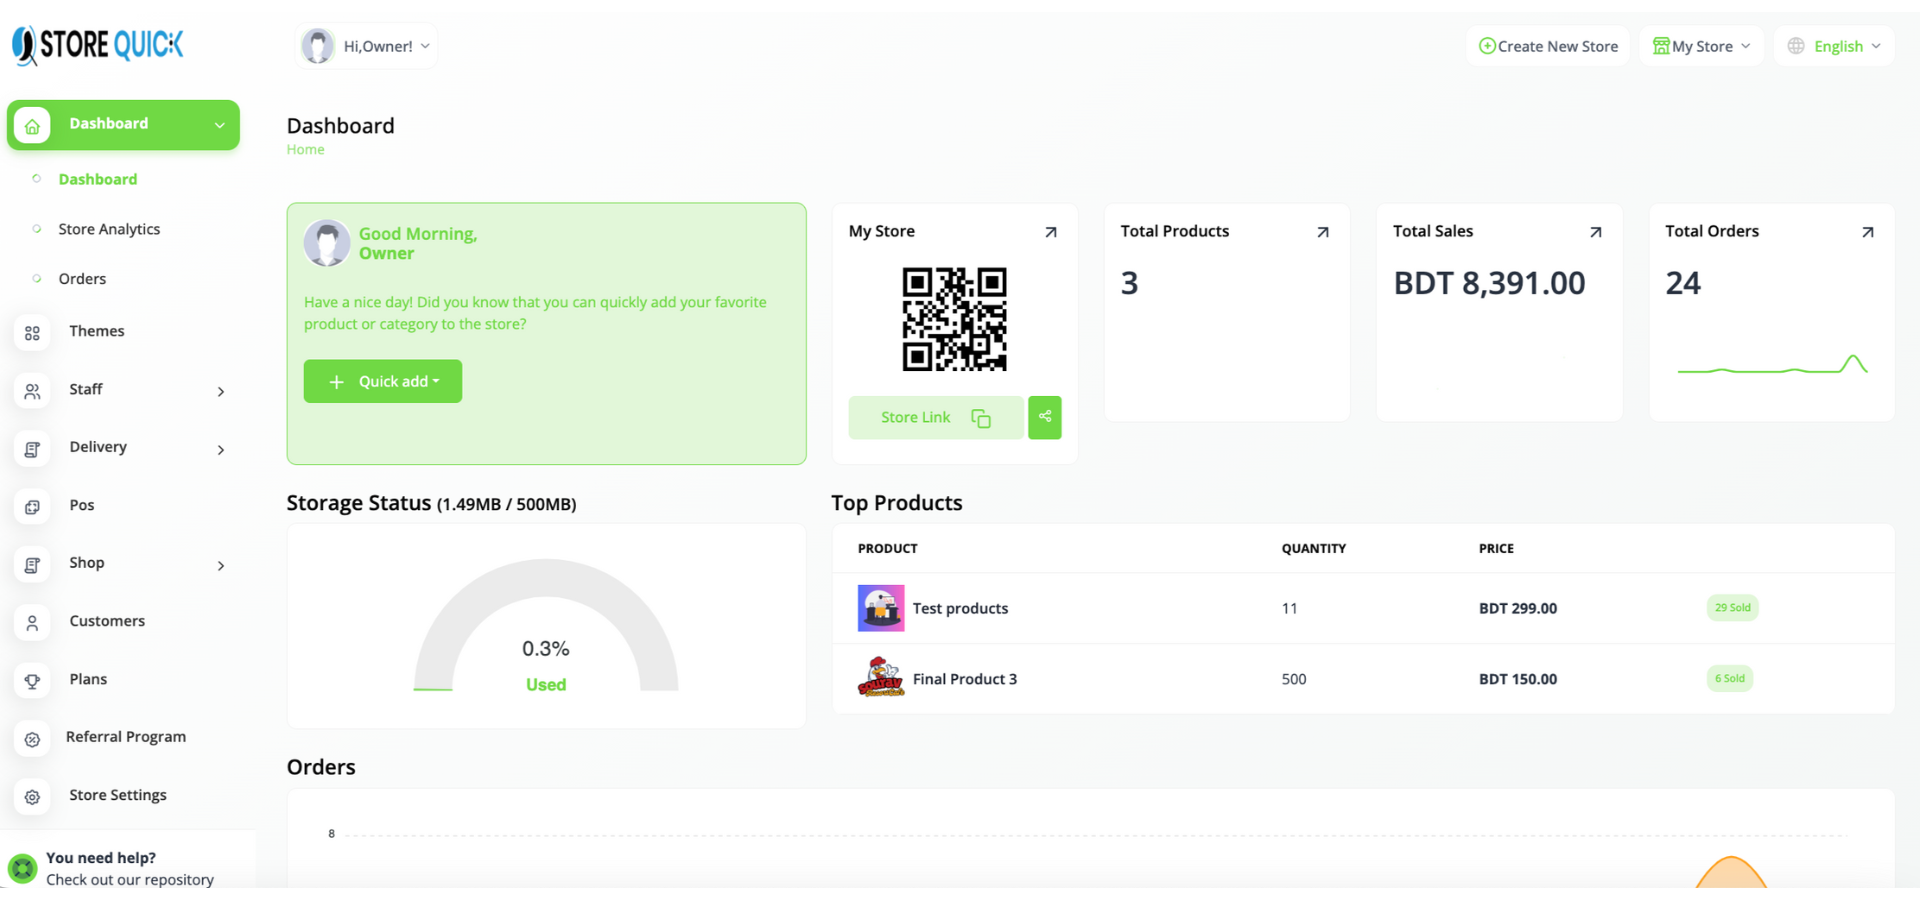Select Orders in the sidebar submenu

click(82, 279)
